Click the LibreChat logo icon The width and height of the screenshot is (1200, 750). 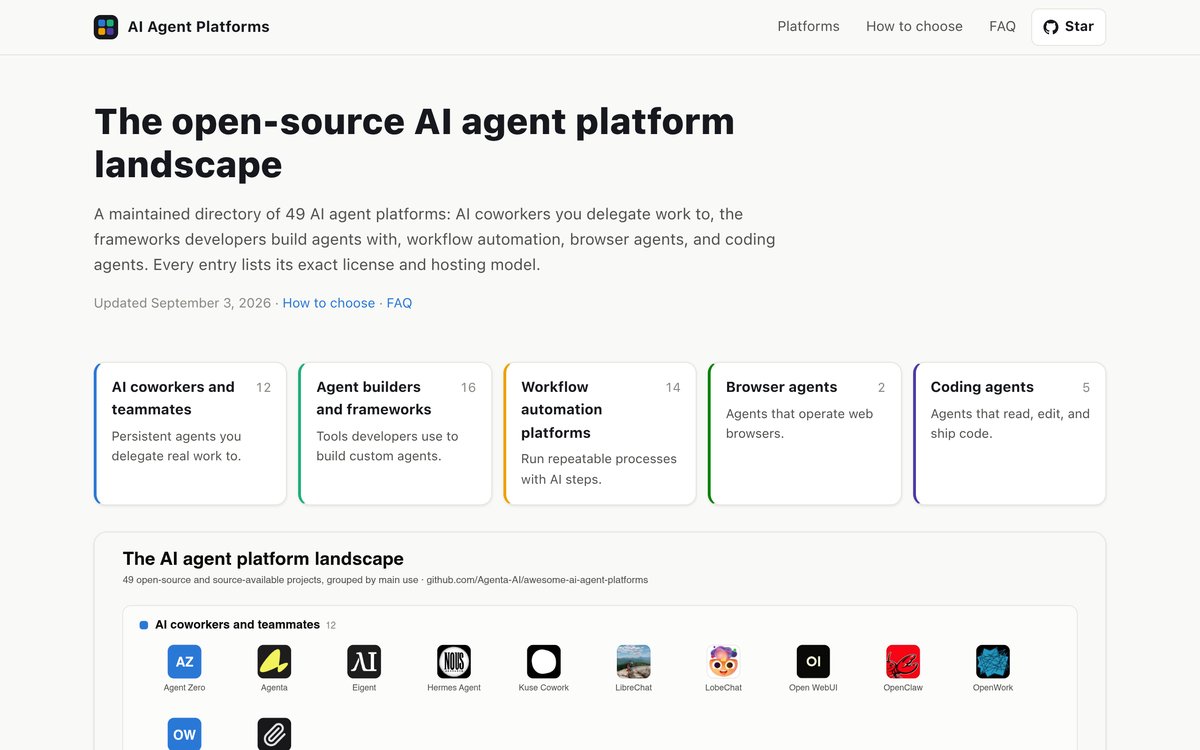pyautogui.click(x=634, y=662)
